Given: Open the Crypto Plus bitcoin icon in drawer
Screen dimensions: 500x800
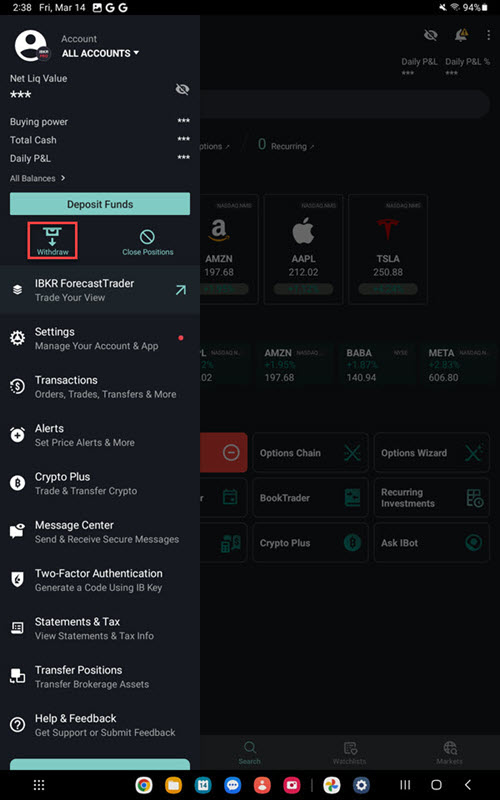Looking at the screenshot, I should tap(17, 483).
